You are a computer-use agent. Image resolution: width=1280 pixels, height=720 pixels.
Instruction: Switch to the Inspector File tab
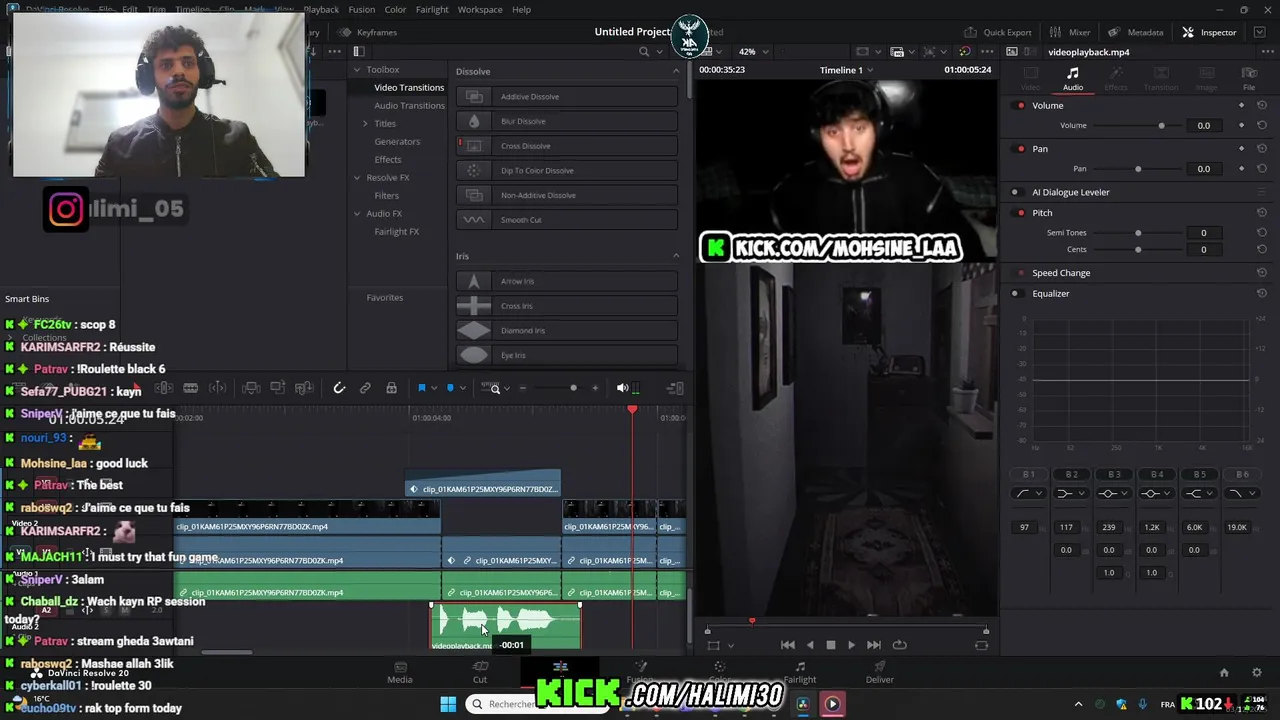click(x=1249, y=79)
